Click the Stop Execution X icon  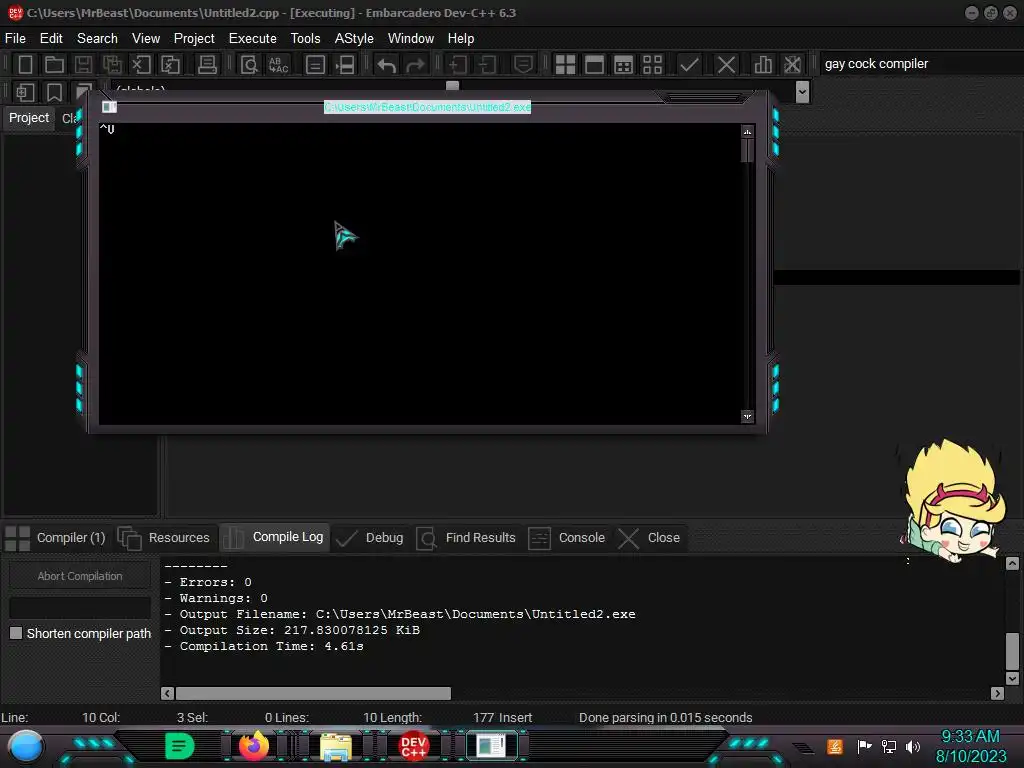pos(726,64)
